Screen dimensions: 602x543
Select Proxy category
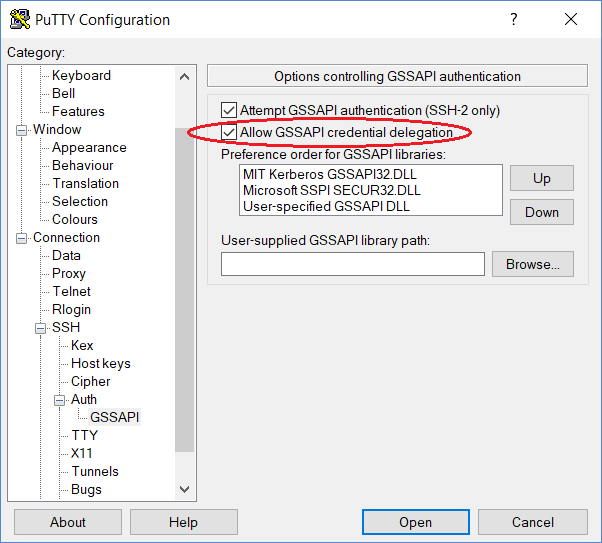coord(69,273)
